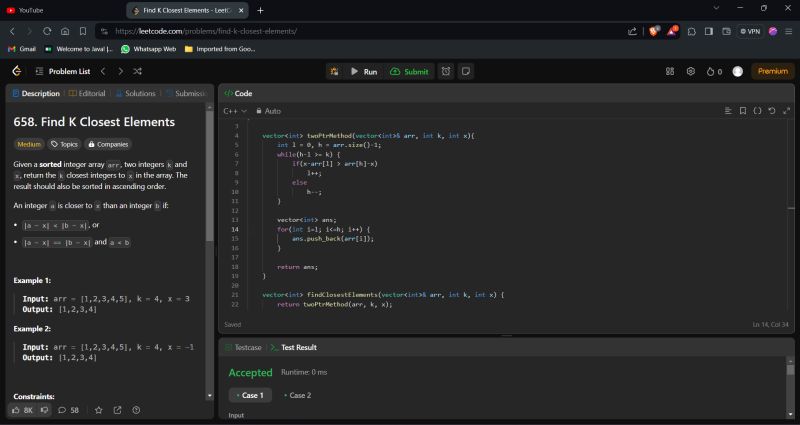Select Case 2 test case

[x=297, y=395]
